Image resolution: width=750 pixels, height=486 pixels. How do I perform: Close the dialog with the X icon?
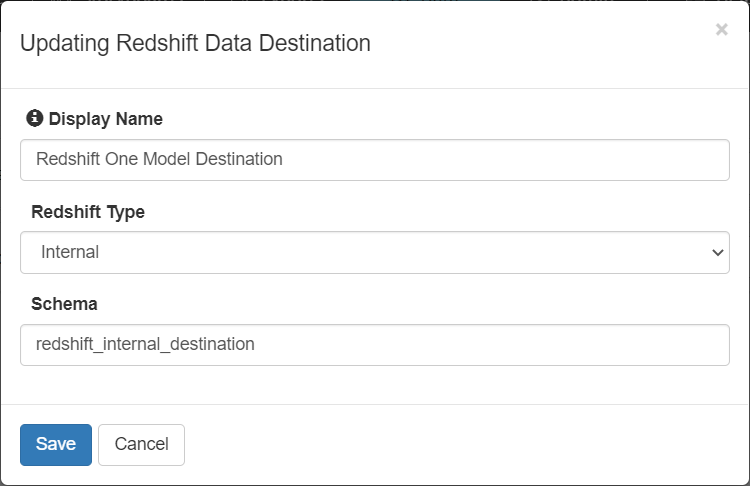(721, 30)
